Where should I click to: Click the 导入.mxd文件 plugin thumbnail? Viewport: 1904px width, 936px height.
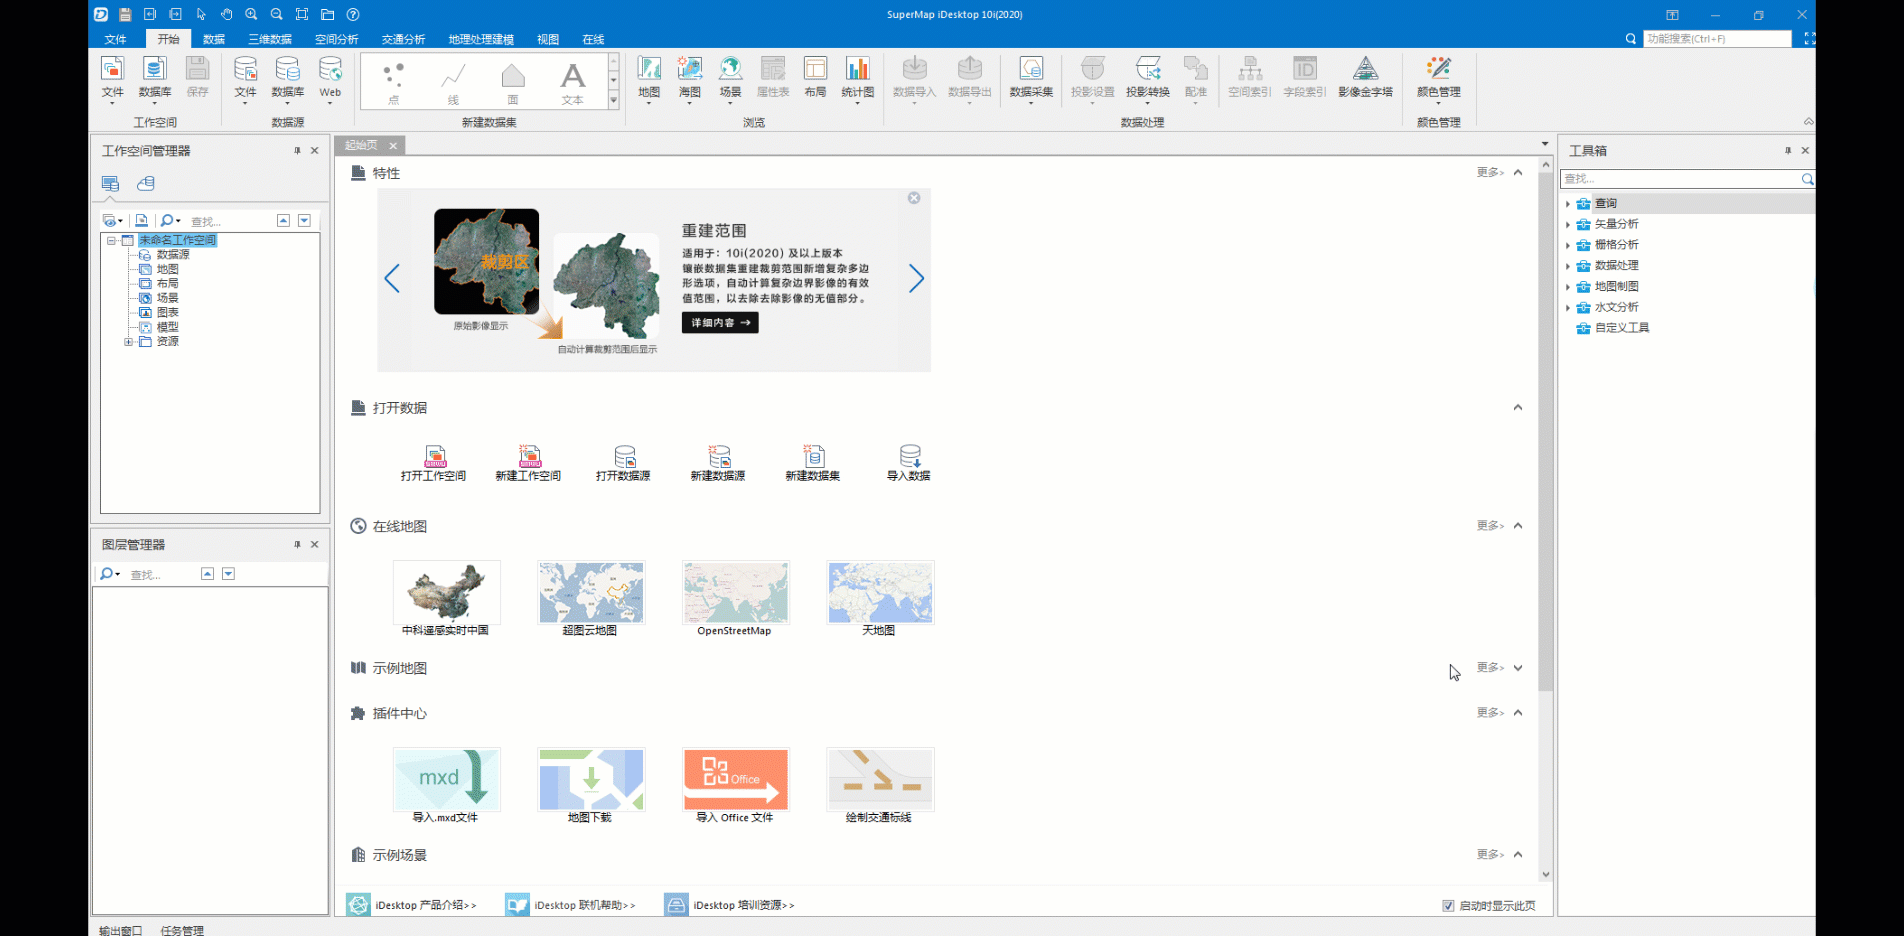click(x=446, y=779)
